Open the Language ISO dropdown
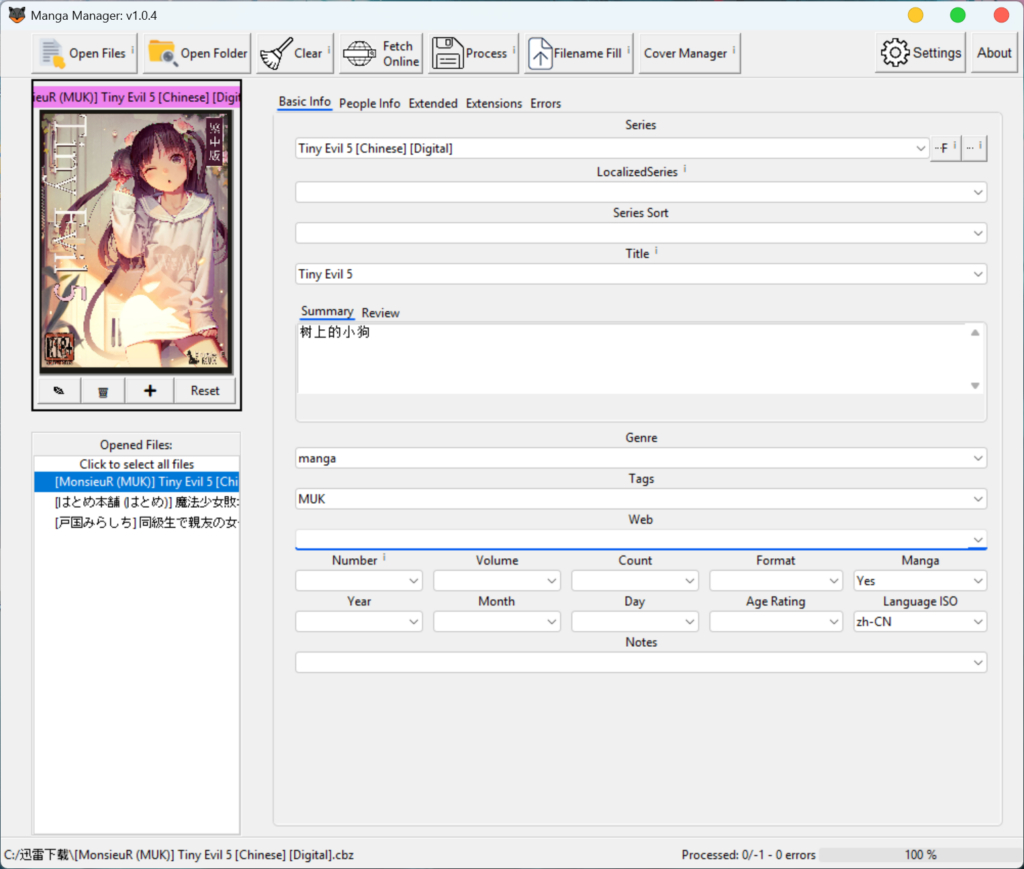 click(978, 622)
